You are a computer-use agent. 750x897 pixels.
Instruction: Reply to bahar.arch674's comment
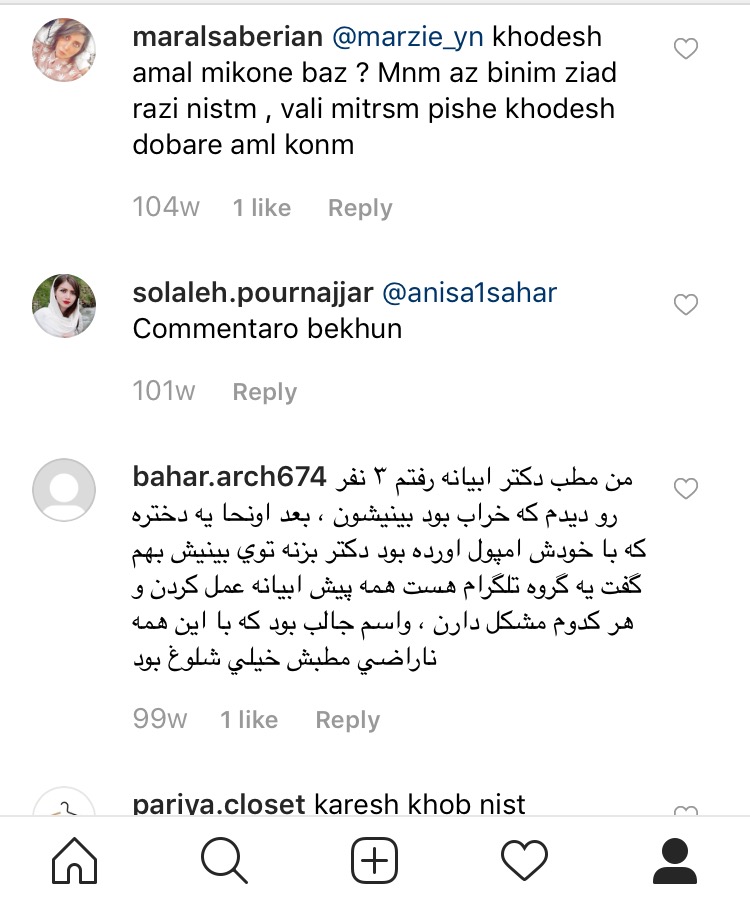tap(347, 720)
